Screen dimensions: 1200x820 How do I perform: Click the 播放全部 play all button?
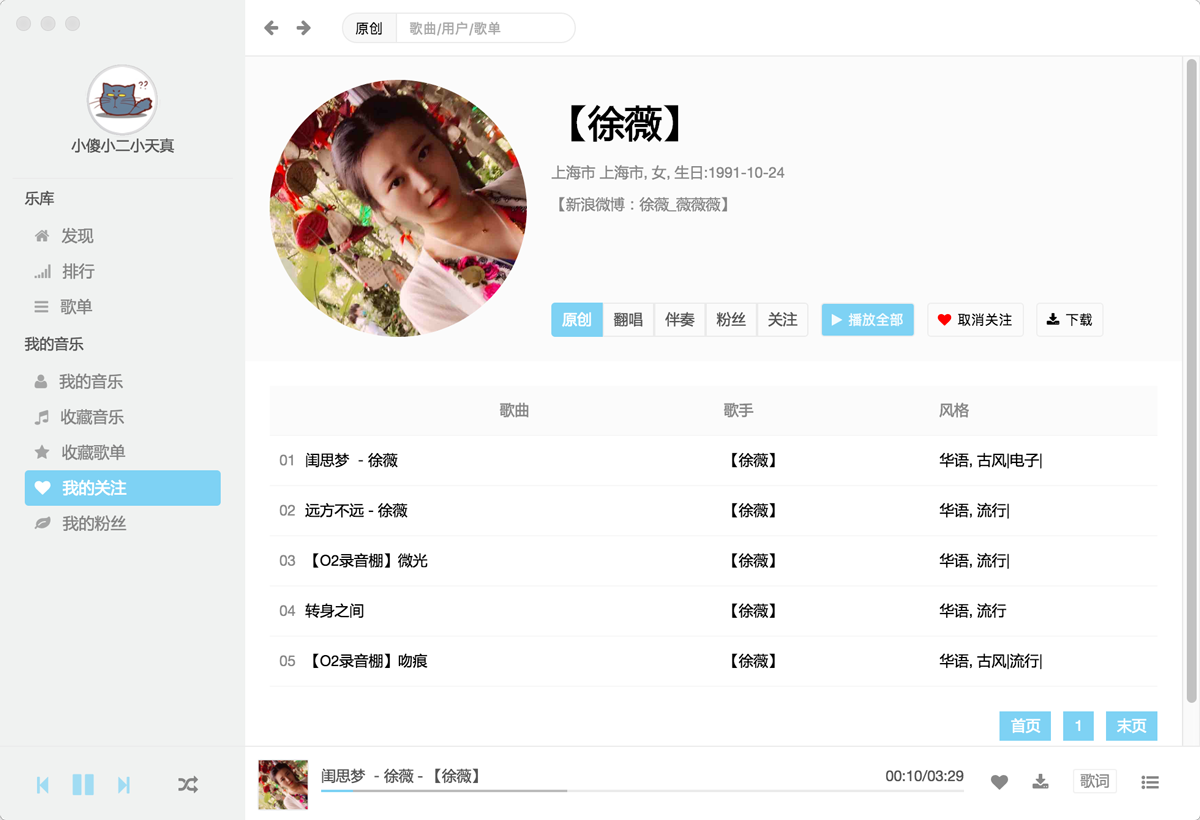867,320
